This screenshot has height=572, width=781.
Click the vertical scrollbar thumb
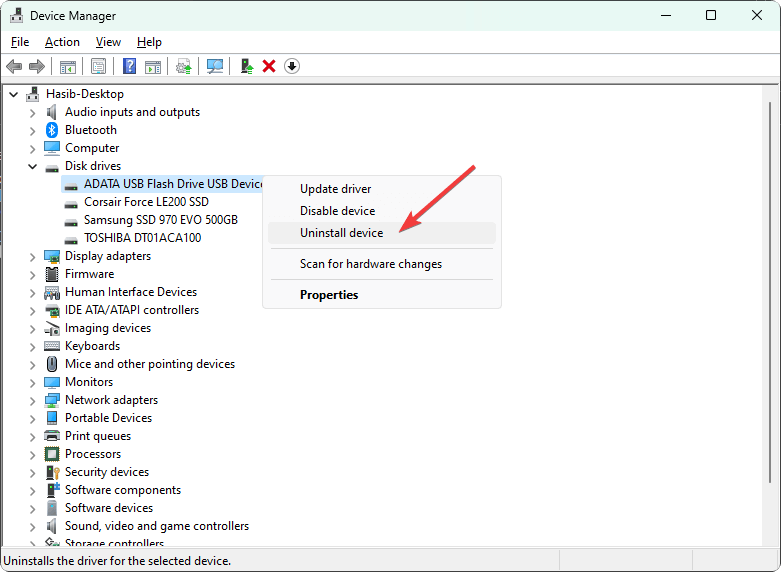[770, 292]
